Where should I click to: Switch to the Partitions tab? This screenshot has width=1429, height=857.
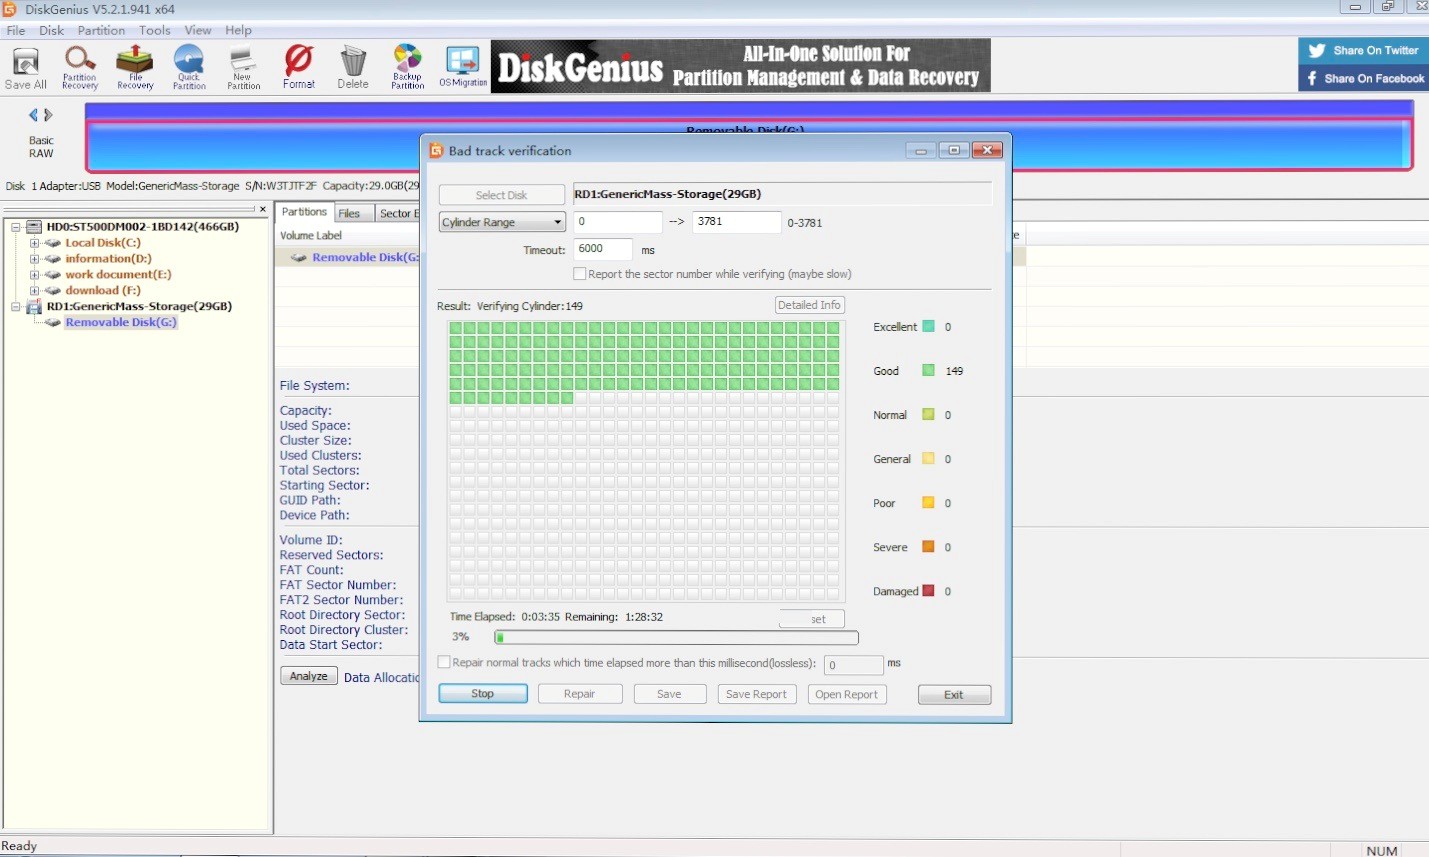coord(304,212)
